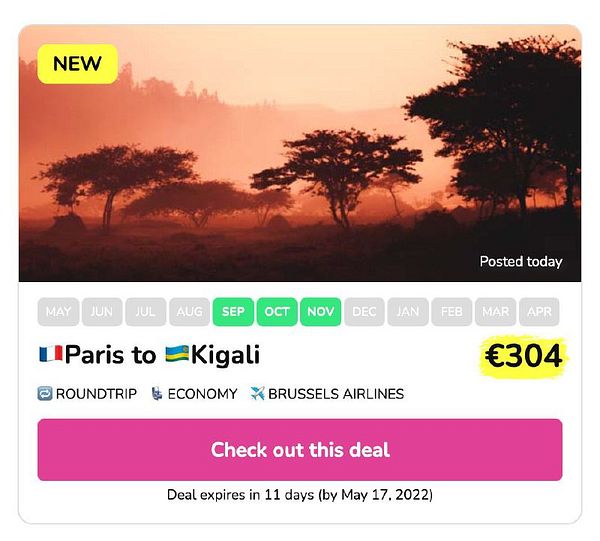The image size is (600, 541).
Task: Choose the JAN month tab
Action: 408,312
